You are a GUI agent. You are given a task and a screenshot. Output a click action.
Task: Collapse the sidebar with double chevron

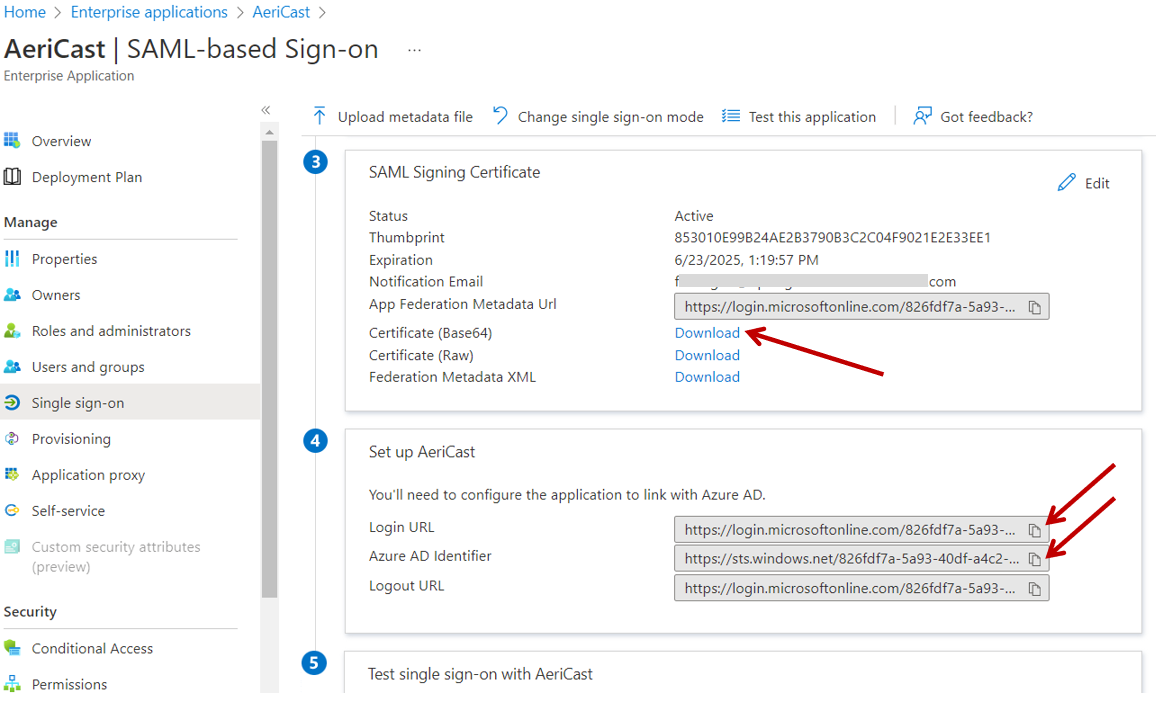[265, 110]
